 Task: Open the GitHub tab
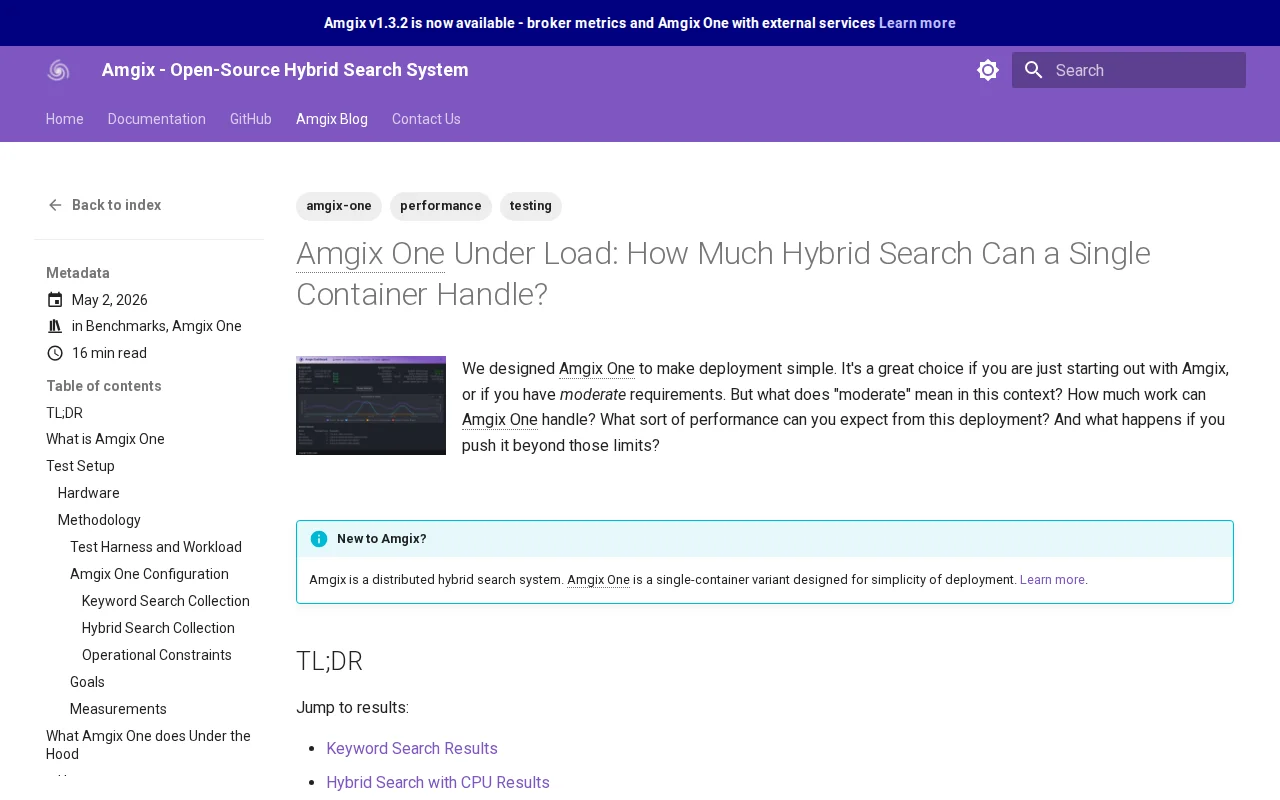pyautogui.click(x=251, y=119)
